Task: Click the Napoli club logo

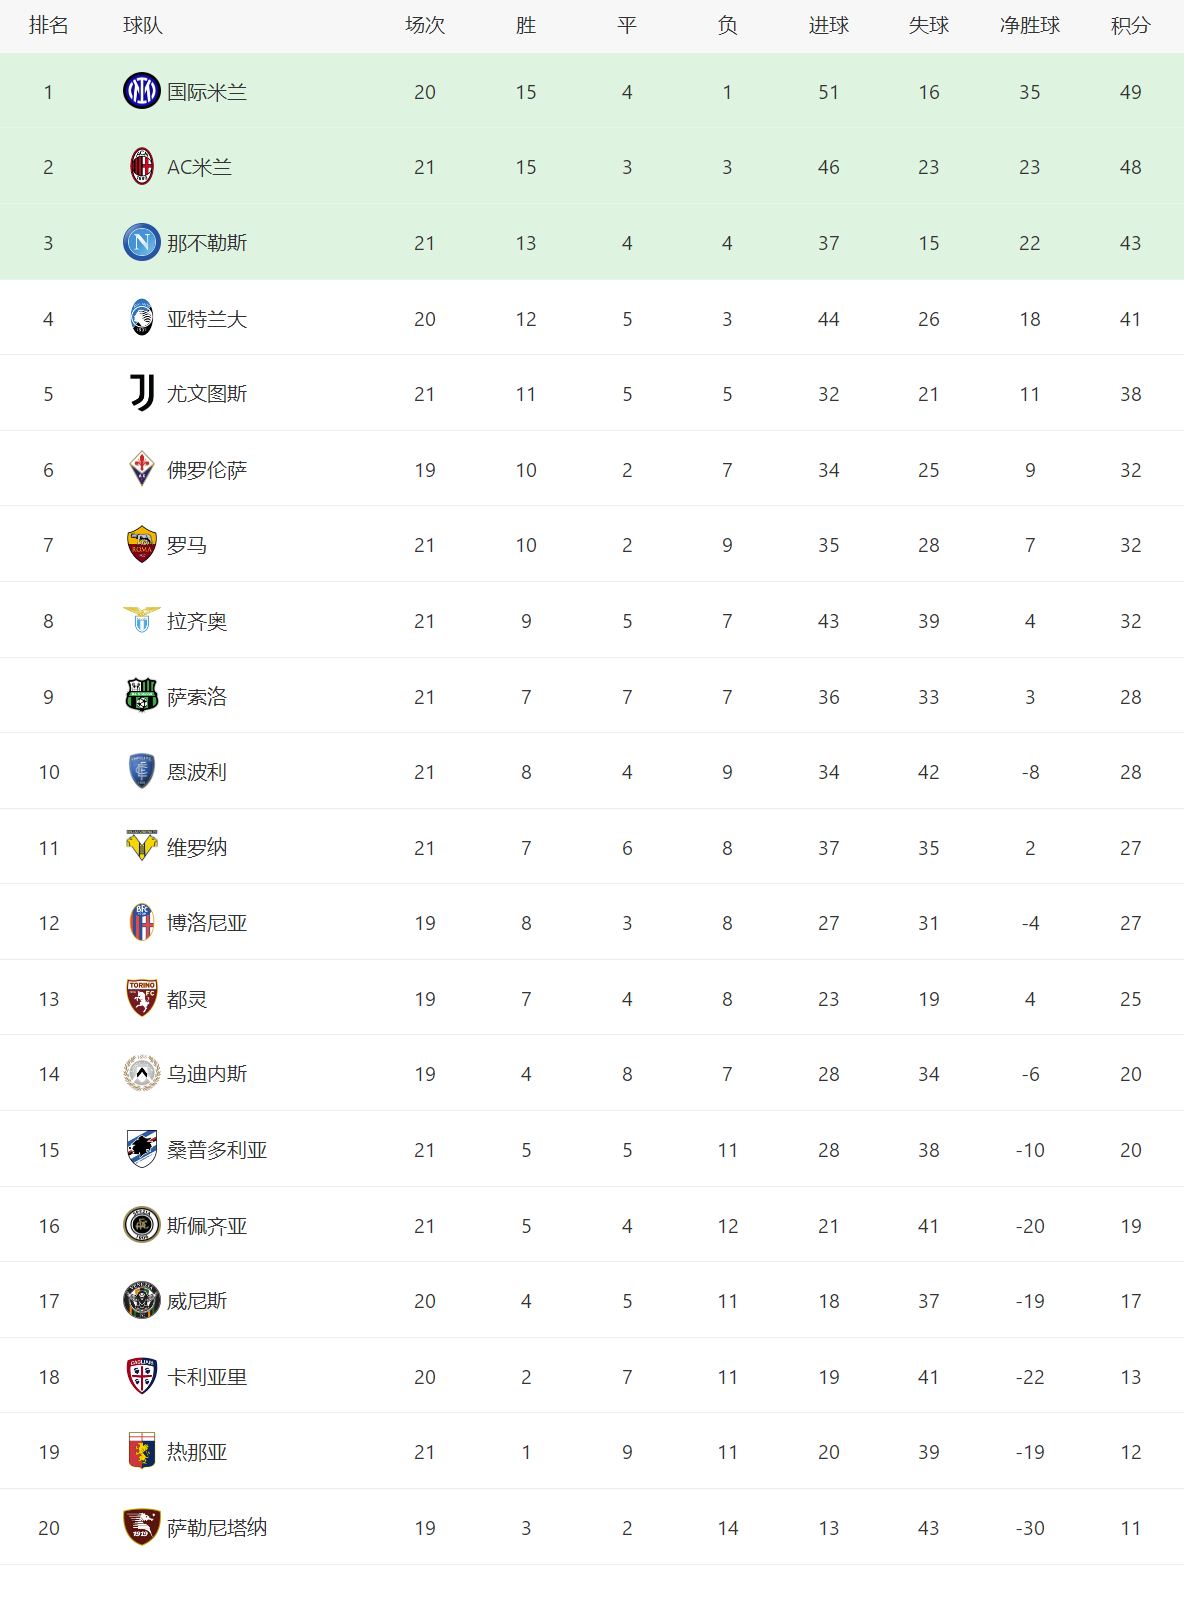Action: click(142, 242)
